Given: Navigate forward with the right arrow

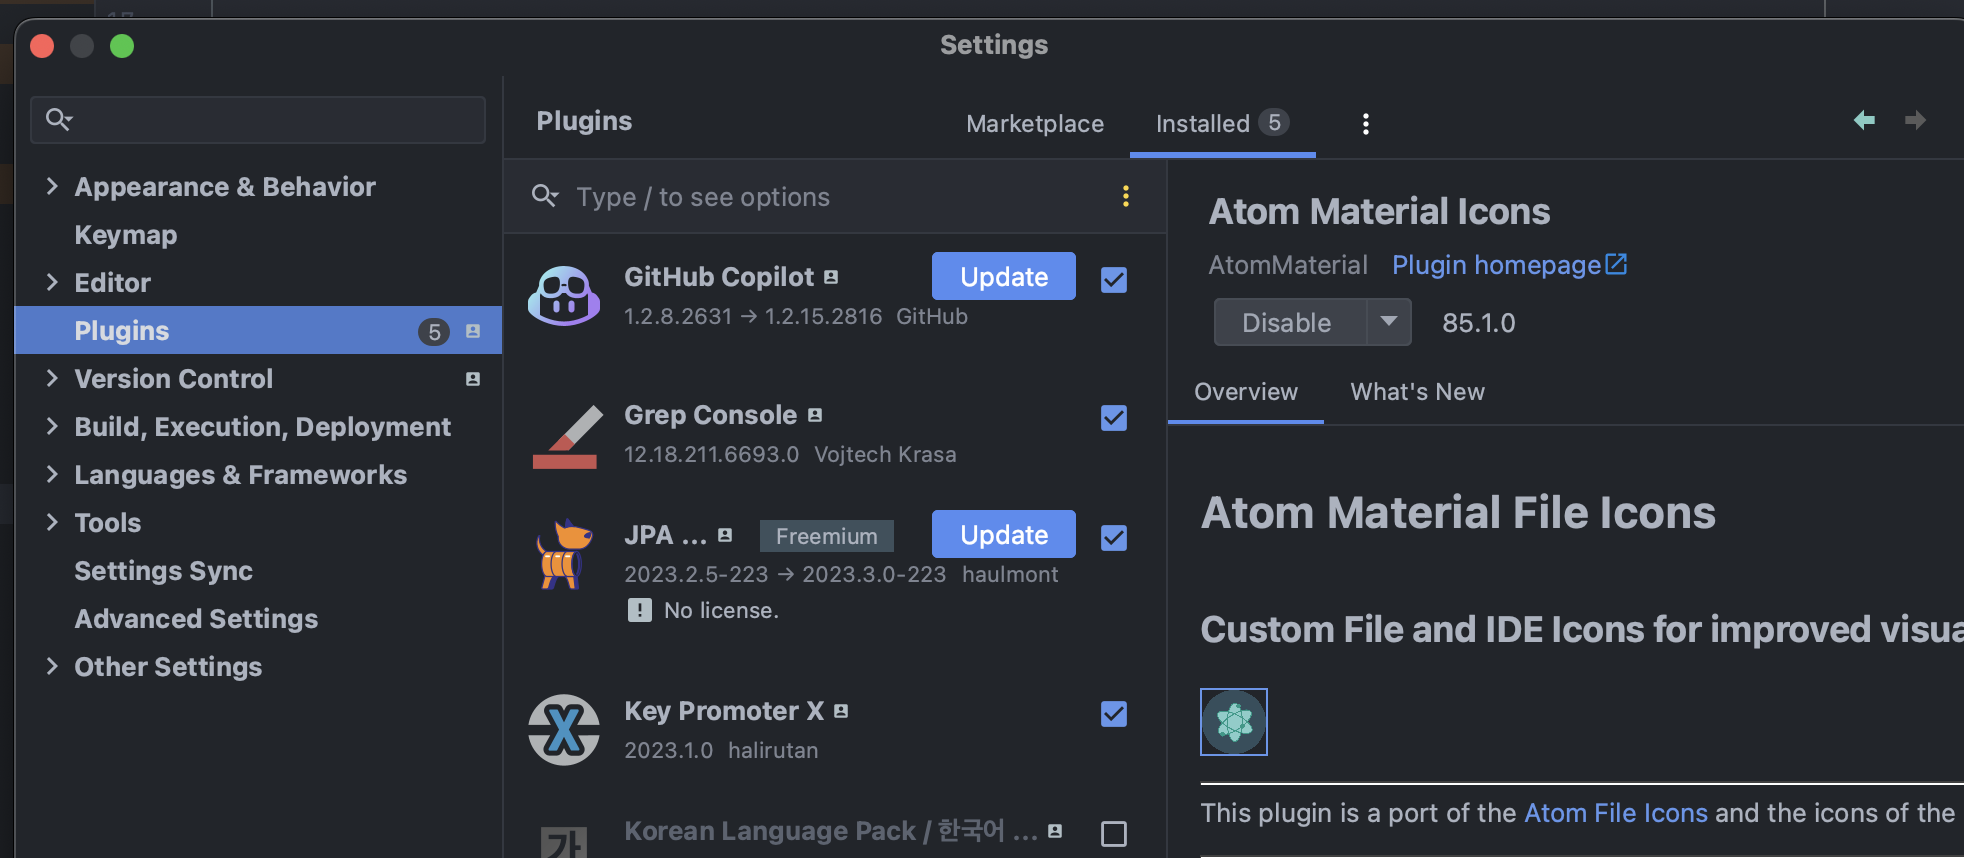Looking at the screenshot, I should pos(1915,120).
